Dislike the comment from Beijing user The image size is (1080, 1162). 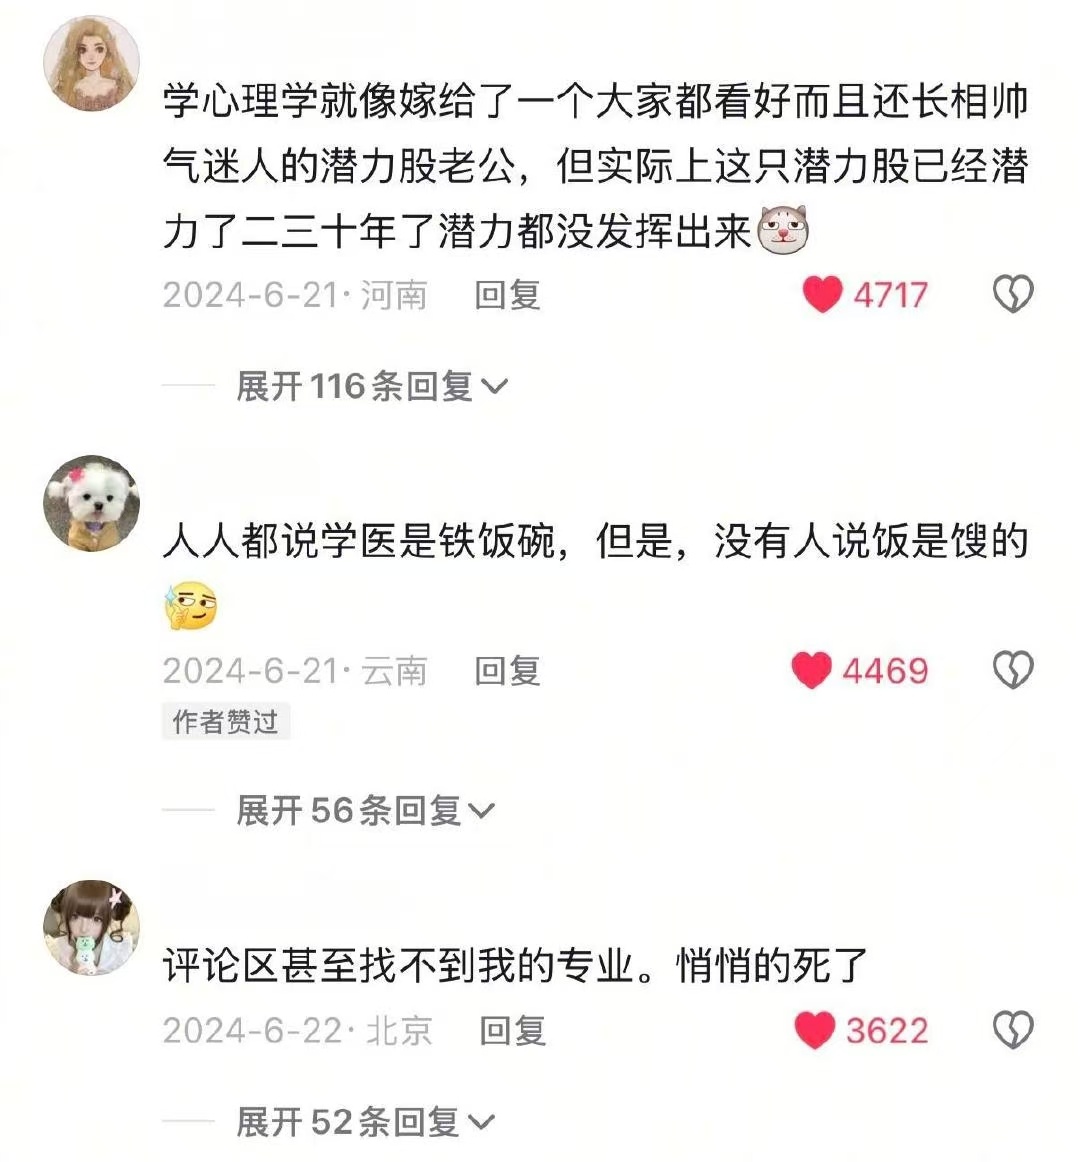(1013, 1030)
